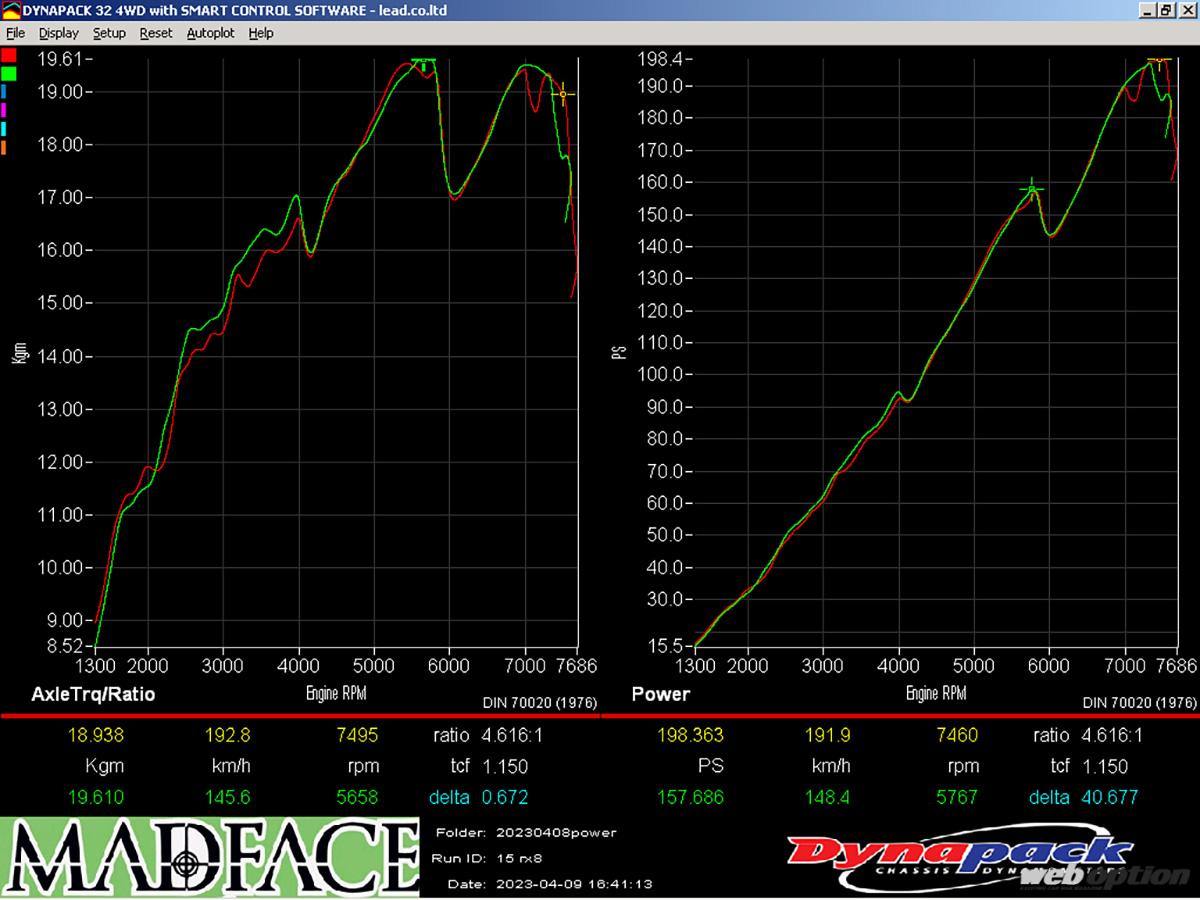Click the green cursor marker on power graph
Viewport: 1200px width, 900px height.
point(1032,189)
